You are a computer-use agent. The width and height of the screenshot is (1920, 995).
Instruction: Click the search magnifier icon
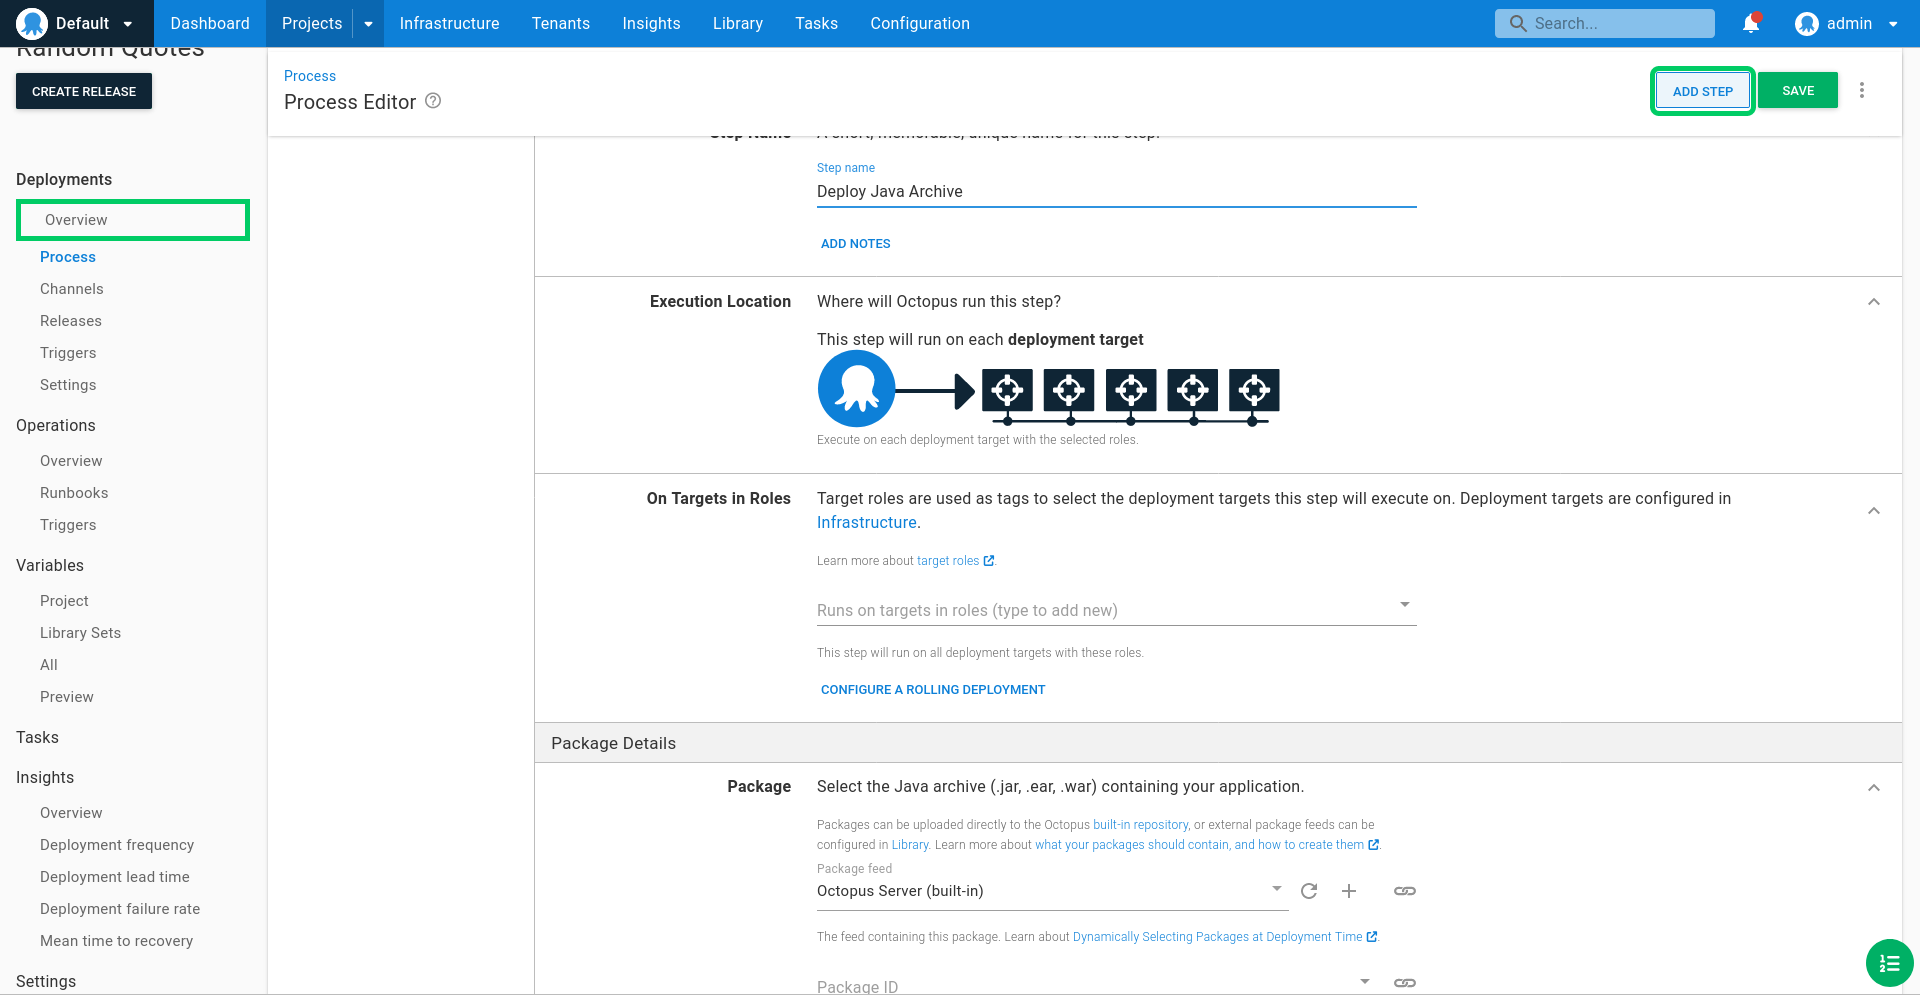click(x=1518, y=23)
